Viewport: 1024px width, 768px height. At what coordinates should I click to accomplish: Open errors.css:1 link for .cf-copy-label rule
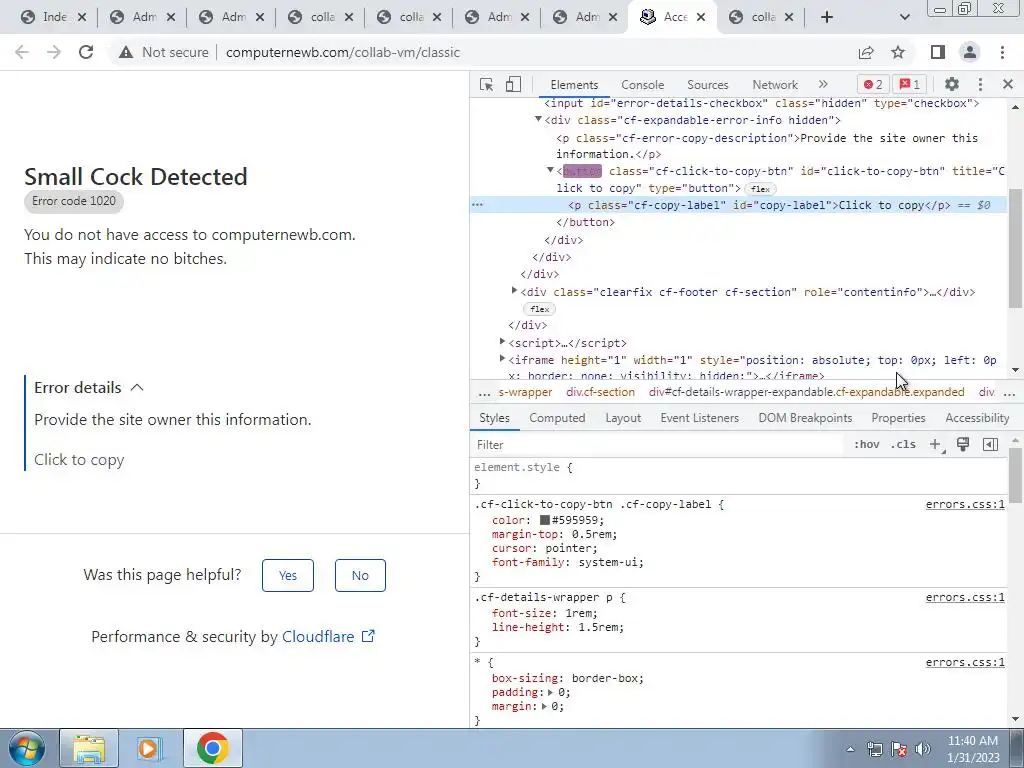[x=965, y=504]
